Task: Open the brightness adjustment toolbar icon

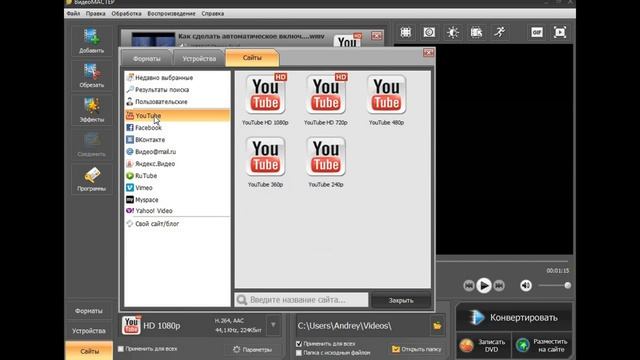Action: (x=453, y=32)
